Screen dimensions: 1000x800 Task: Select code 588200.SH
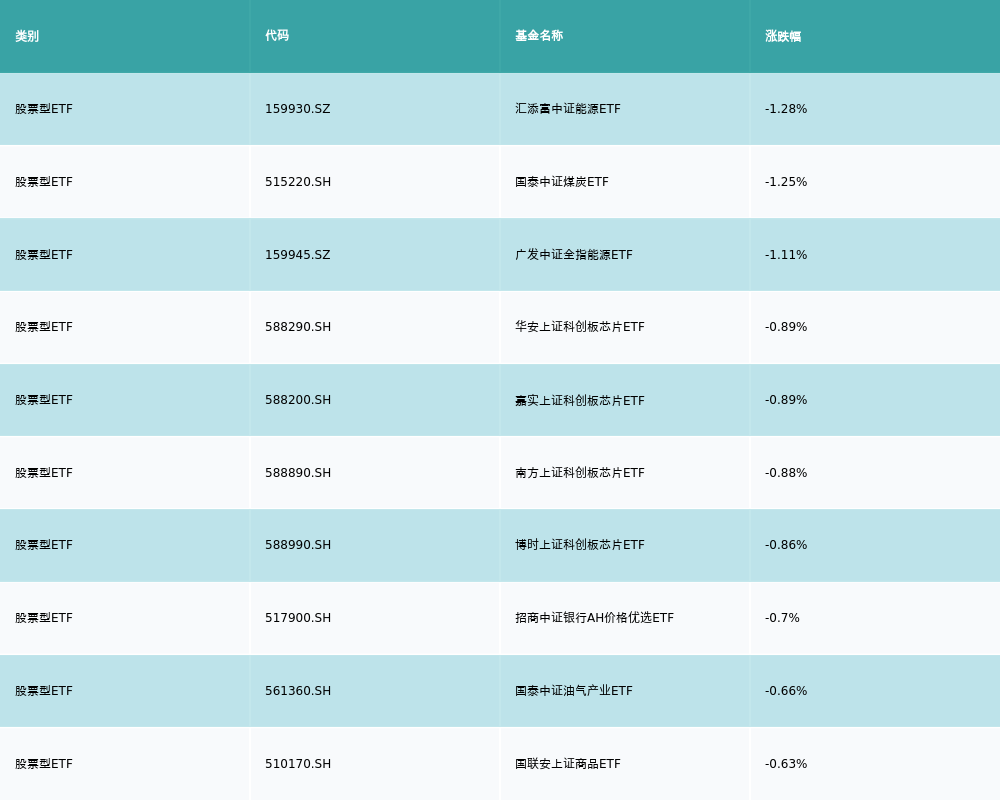(x=298, y=400)
